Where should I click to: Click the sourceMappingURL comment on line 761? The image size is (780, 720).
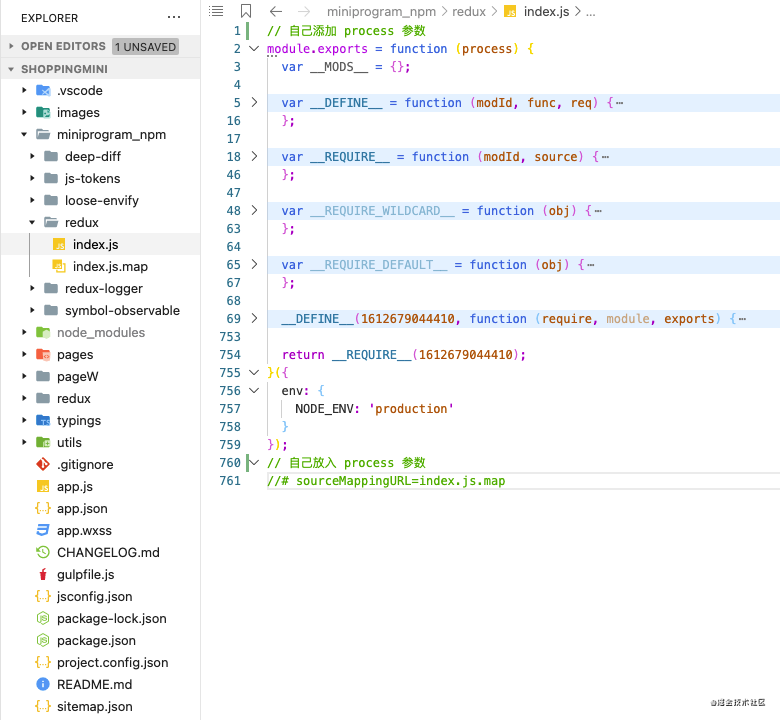pos(386,481)
